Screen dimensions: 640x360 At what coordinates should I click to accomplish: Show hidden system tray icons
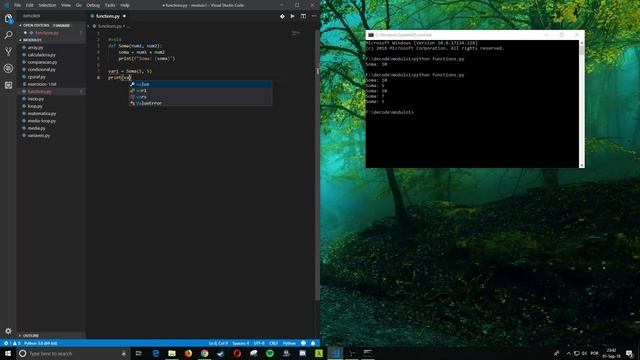point(568,353)
